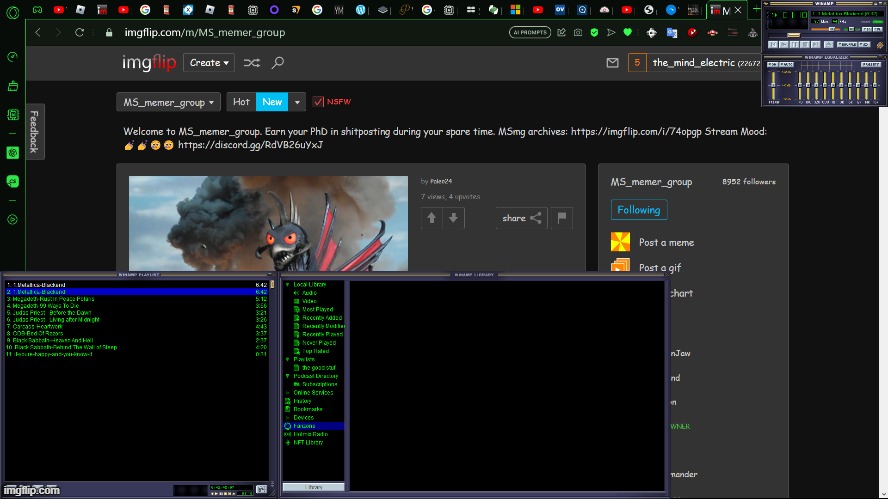Skip to next track in Winamp
This screenshot has width=888, height=499.
tap(816, 44)
